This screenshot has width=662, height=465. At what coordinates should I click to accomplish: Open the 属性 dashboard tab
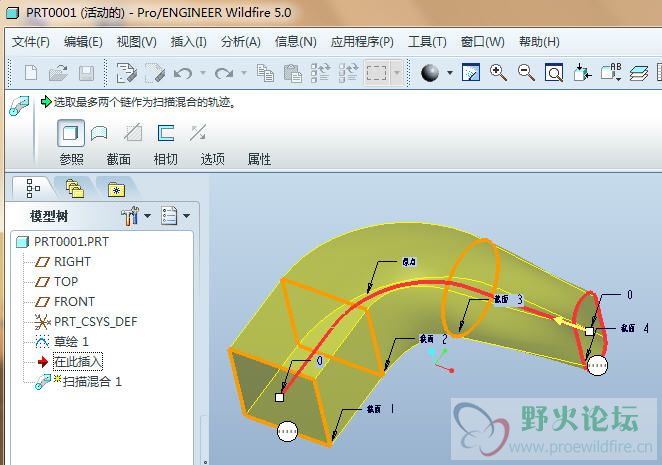coord(259,159)
